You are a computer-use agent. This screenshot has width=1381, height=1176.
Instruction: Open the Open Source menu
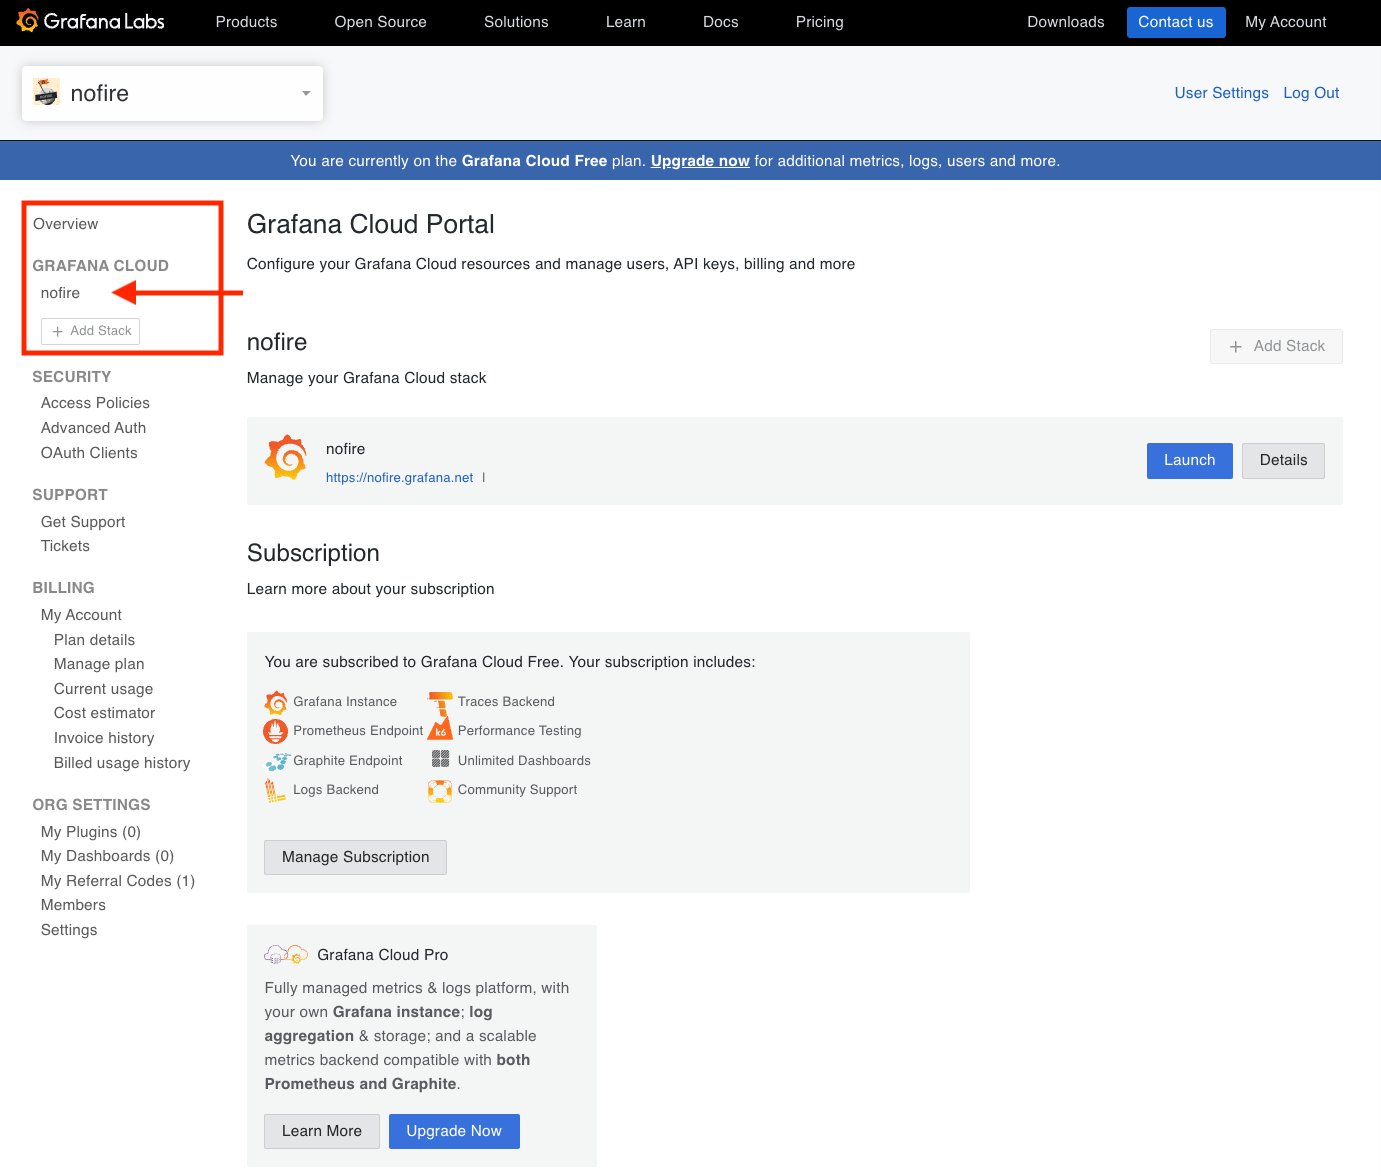click(x=380, y=22)
